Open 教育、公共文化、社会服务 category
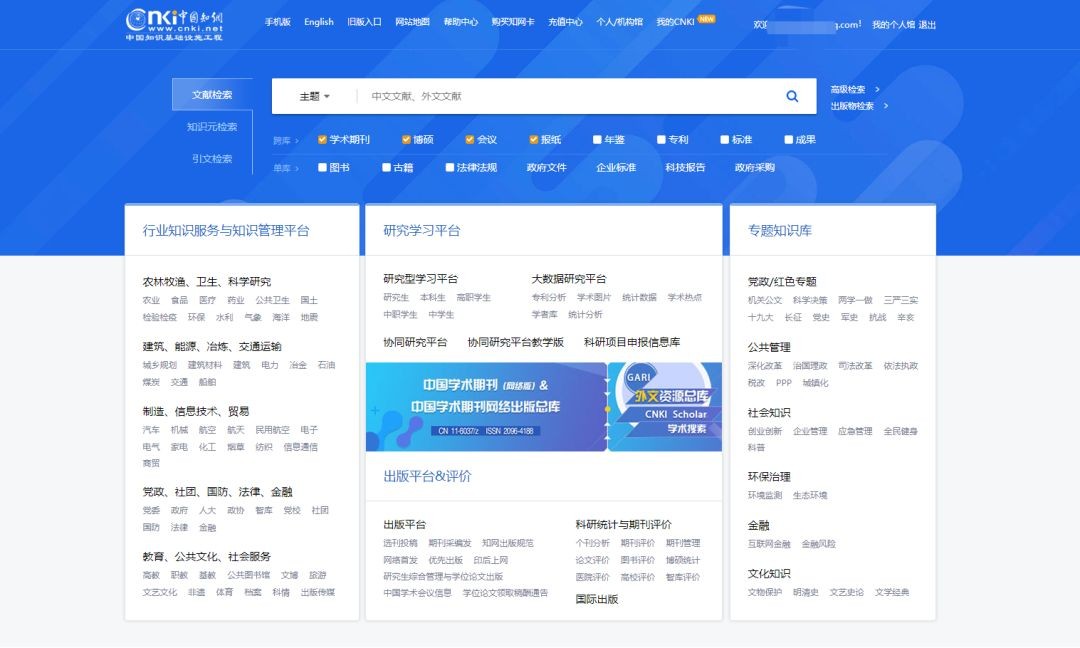This screenshot has height=648, width=1080. pos(207,556)
